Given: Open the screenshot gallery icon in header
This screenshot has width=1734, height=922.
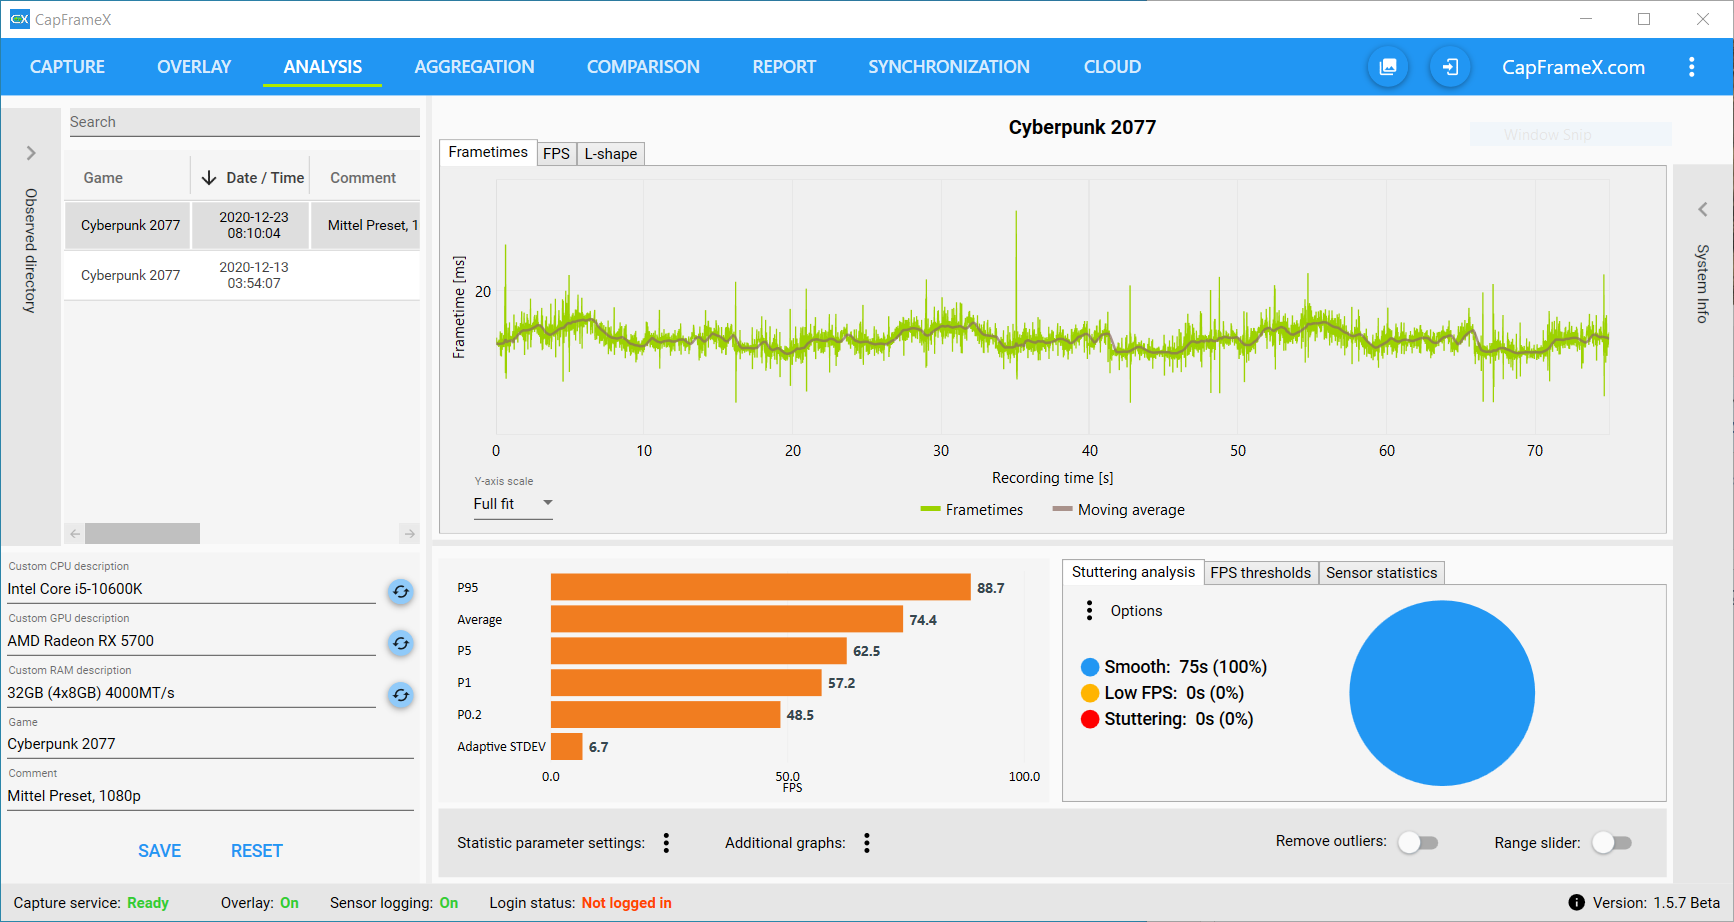Looking at the screenshot, I should coord(1388,67).
